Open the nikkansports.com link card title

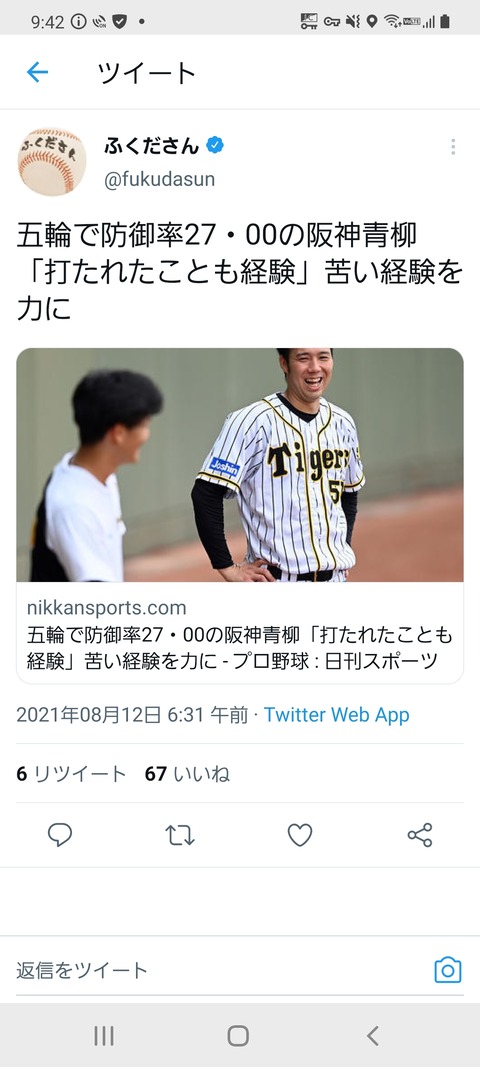tap(240, 648)
